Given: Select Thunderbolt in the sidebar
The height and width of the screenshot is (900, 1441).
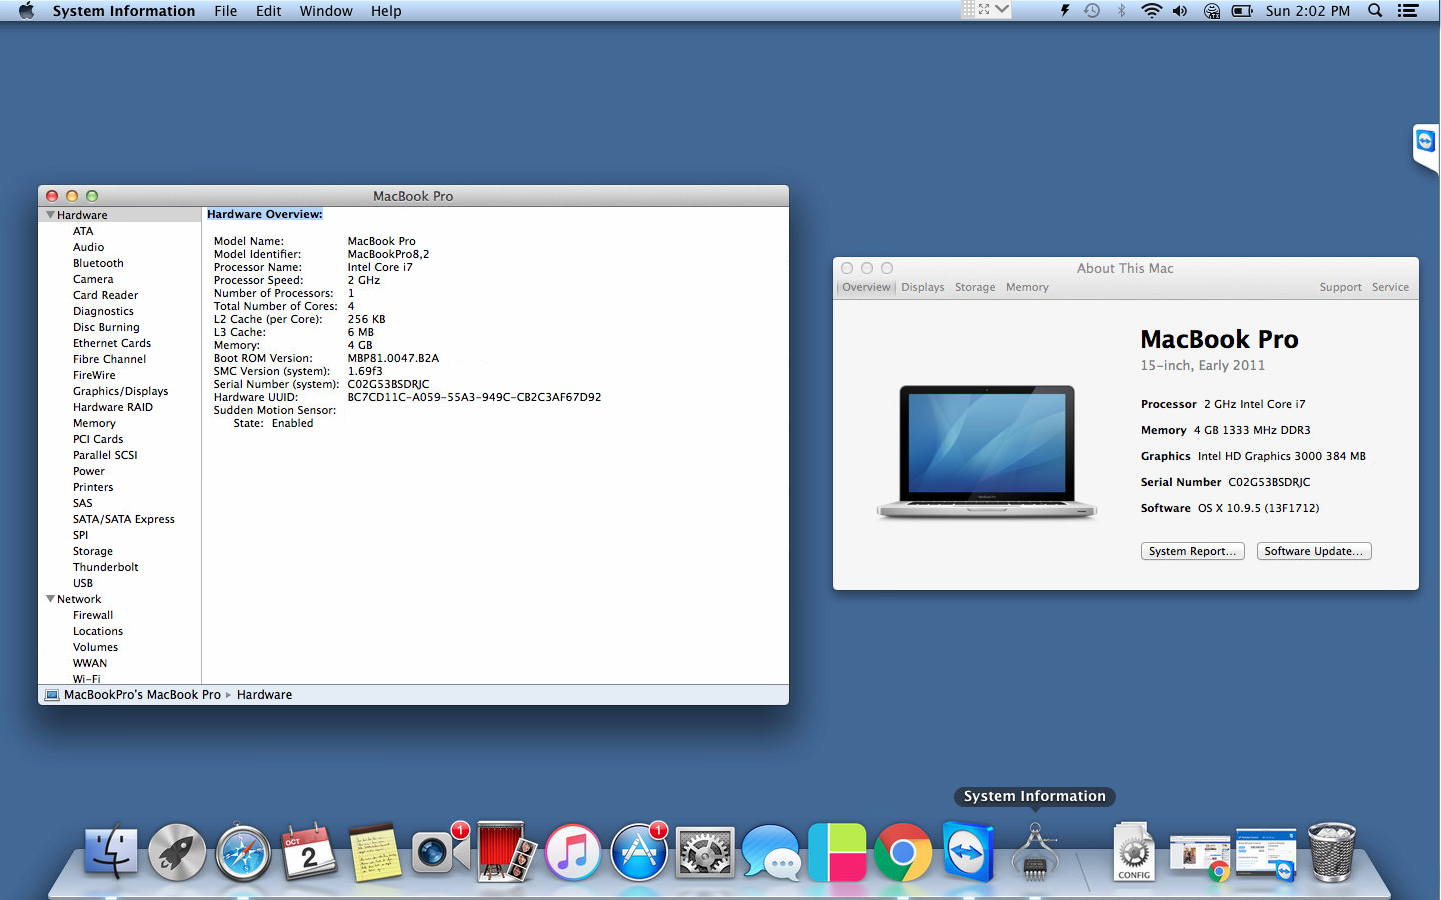Looking at the screenshot, I should point(105,567).
